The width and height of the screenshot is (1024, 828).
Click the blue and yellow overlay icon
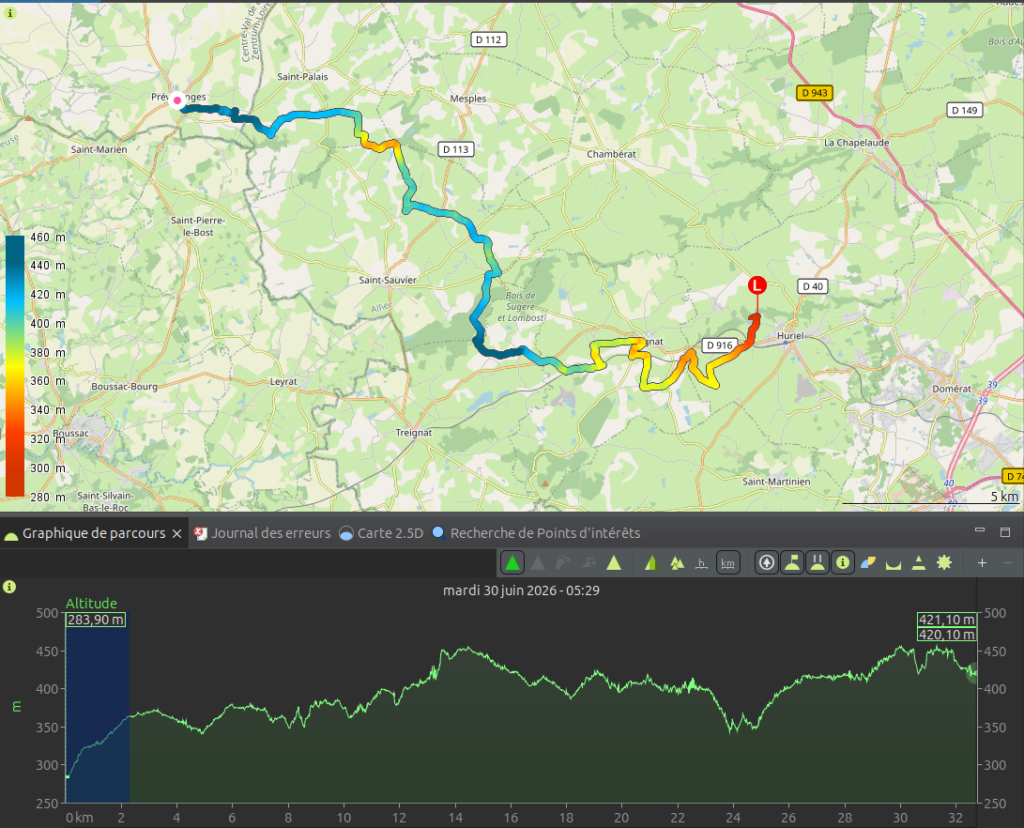[868, 562]
